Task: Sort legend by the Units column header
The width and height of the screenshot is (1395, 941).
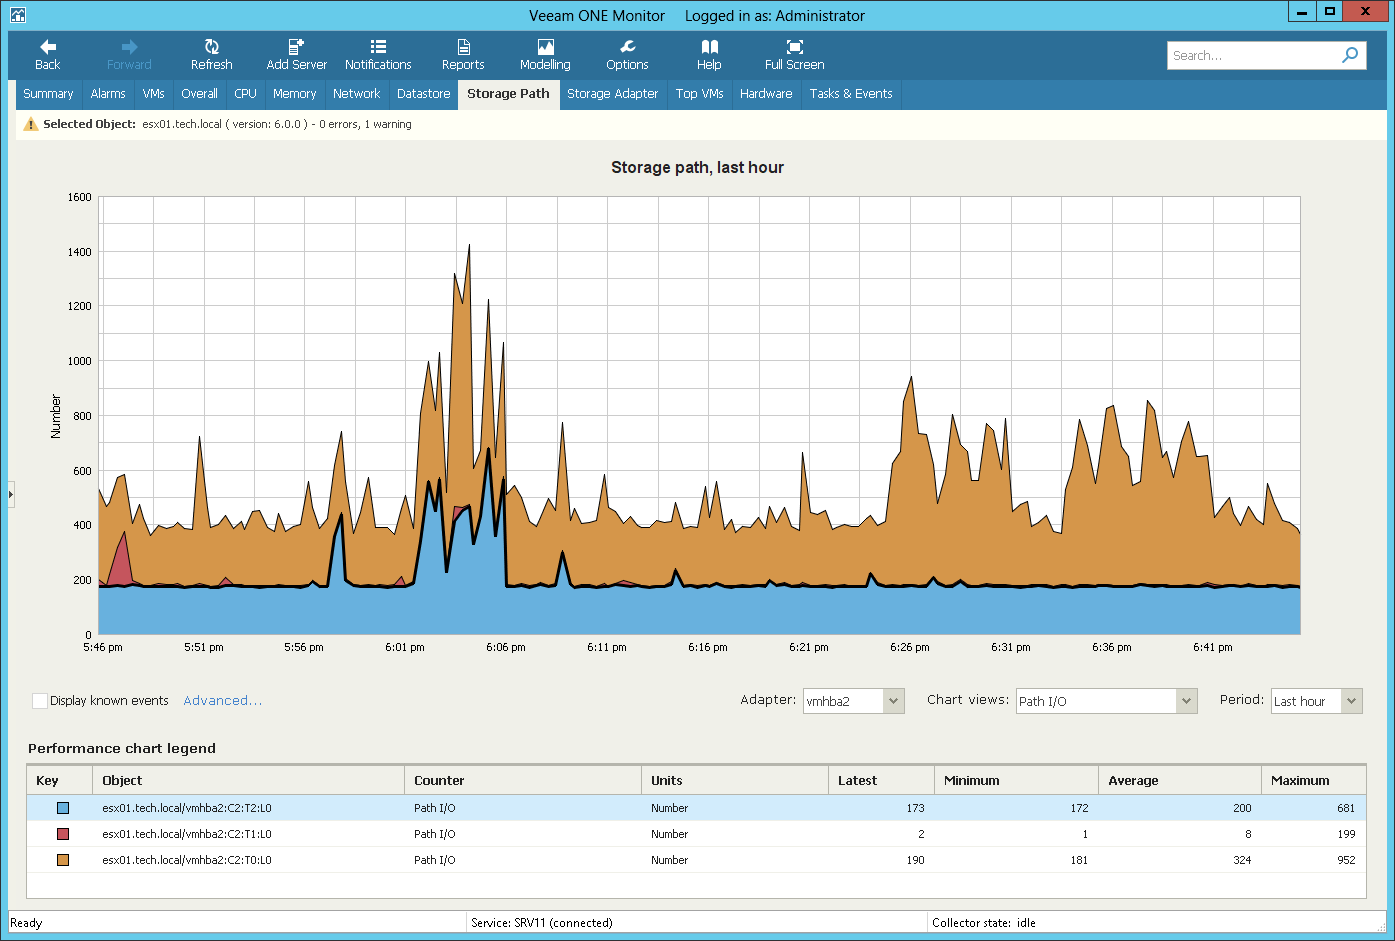Action: (x=734, y=780)
